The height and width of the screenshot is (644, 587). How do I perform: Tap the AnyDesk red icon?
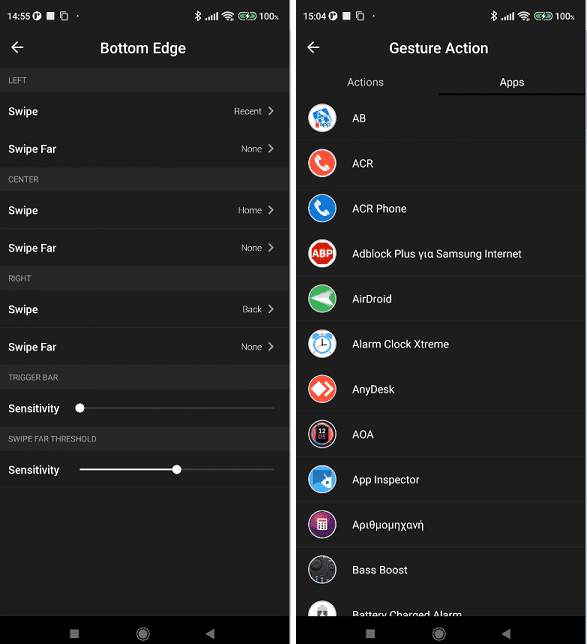[322, 389]
